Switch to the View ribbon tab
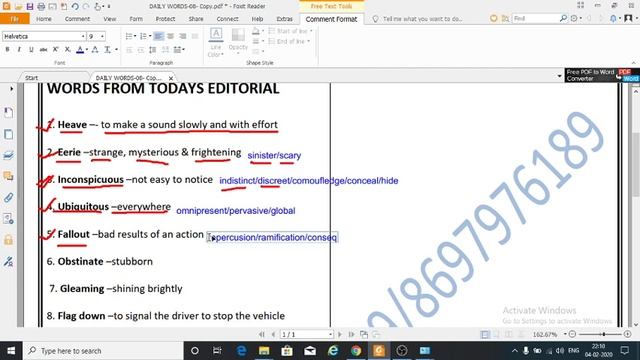 pos(109,19)
